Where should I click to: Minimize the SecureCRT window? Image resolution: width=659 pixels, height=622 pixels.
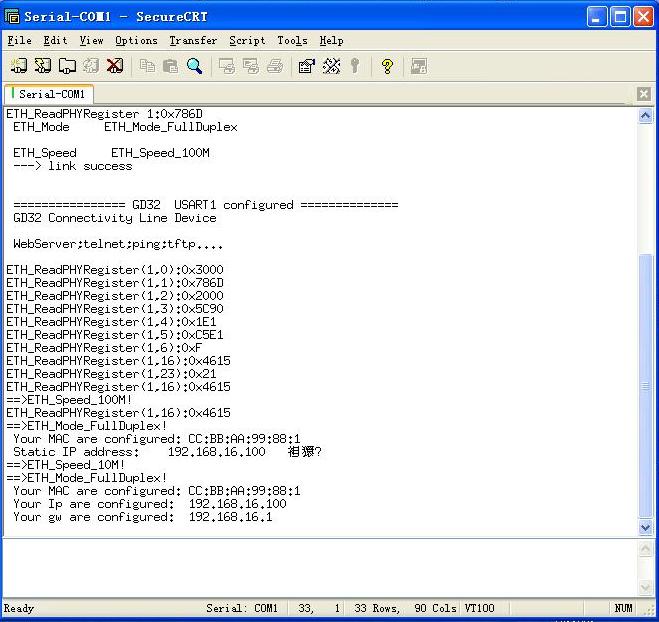596,17
